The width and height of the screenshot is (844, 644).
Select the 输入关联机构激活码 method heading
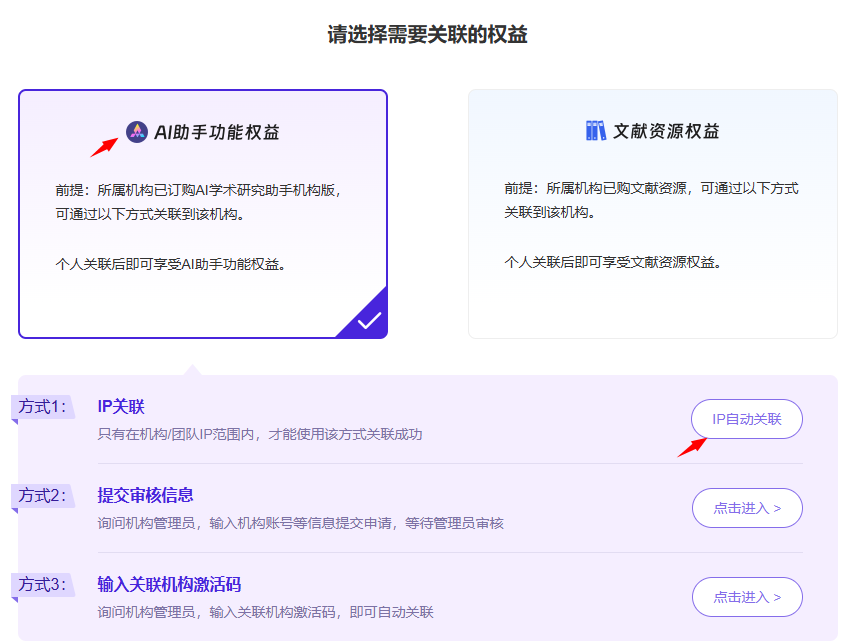(x=169, y=584)
